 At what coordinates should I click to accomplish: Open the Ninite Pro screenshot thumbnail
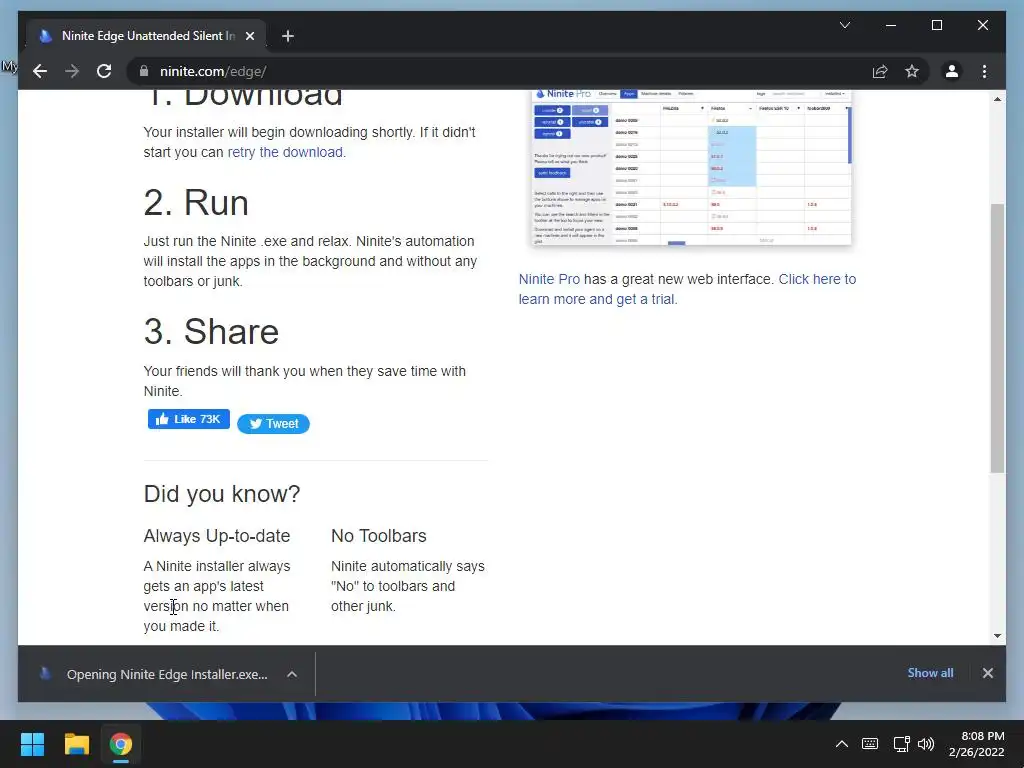click(x=692, y=167)
